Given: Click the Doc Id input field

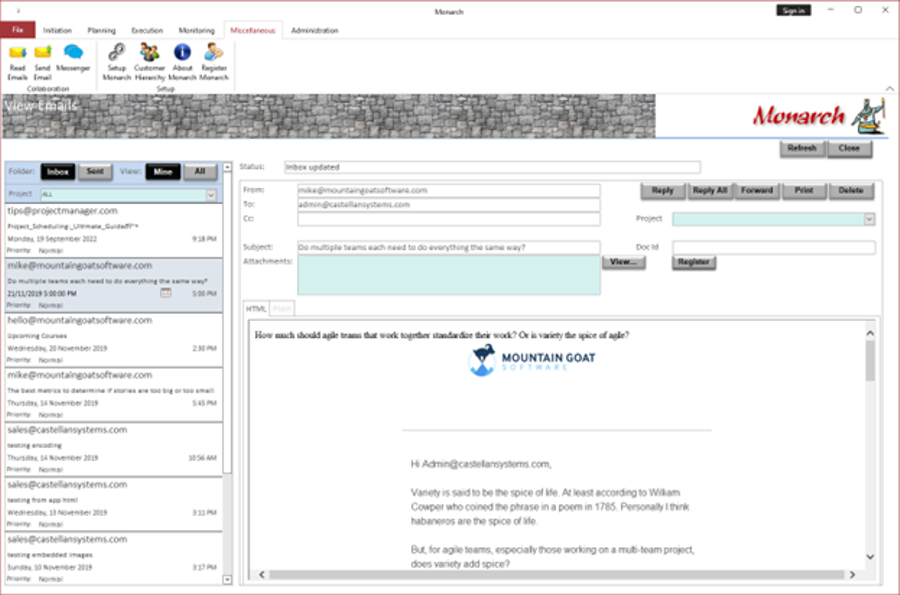Looking at the screenshot, I should click(774, 247).
